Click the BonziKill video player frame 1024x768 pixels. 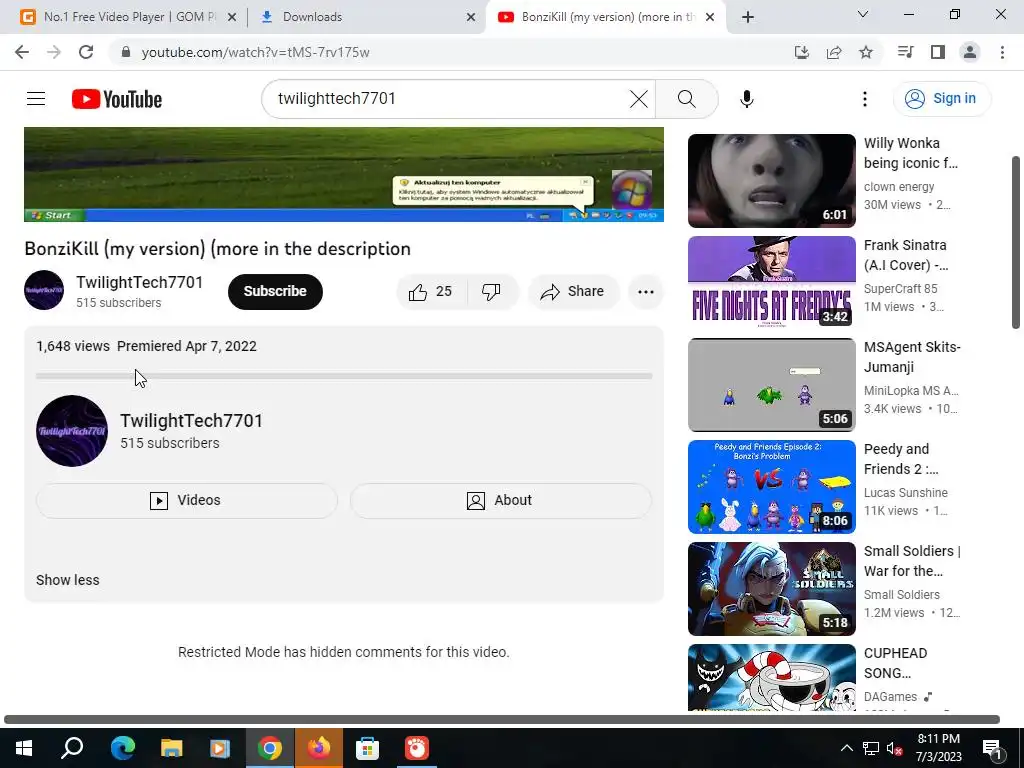point(344,174)
